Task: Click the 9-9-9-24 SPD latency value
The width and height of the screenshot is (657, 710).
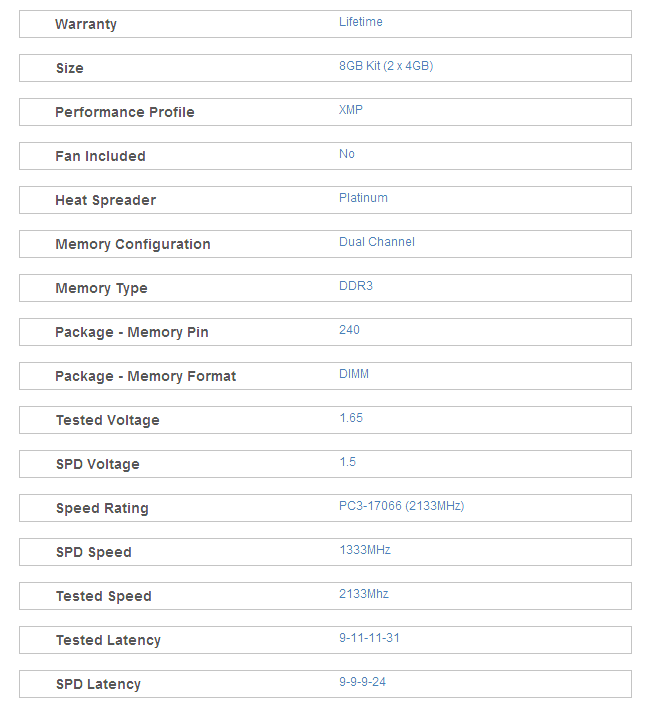Action: tap(362, 682)
